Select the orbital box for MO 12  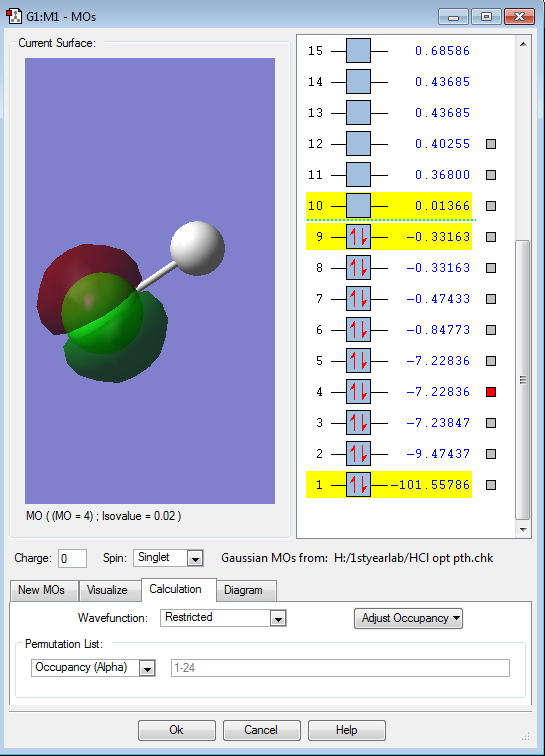358,144
